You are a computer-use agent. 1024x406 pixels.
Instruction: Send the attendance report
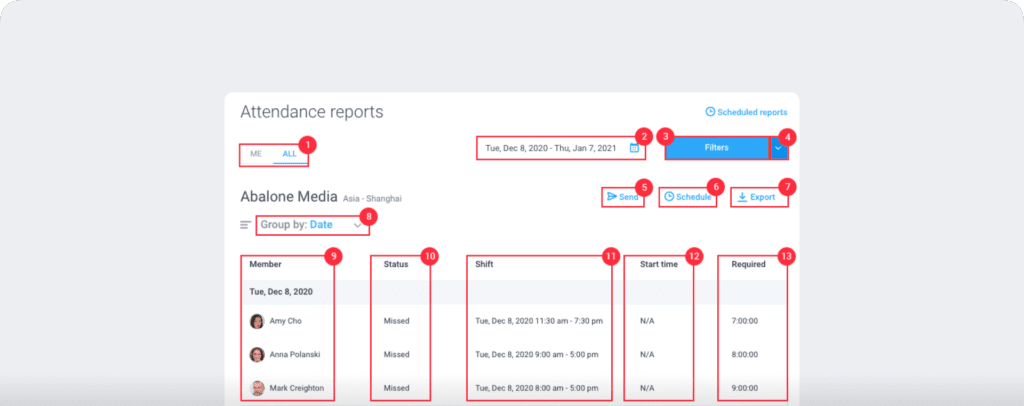click(x=622, y=197)
